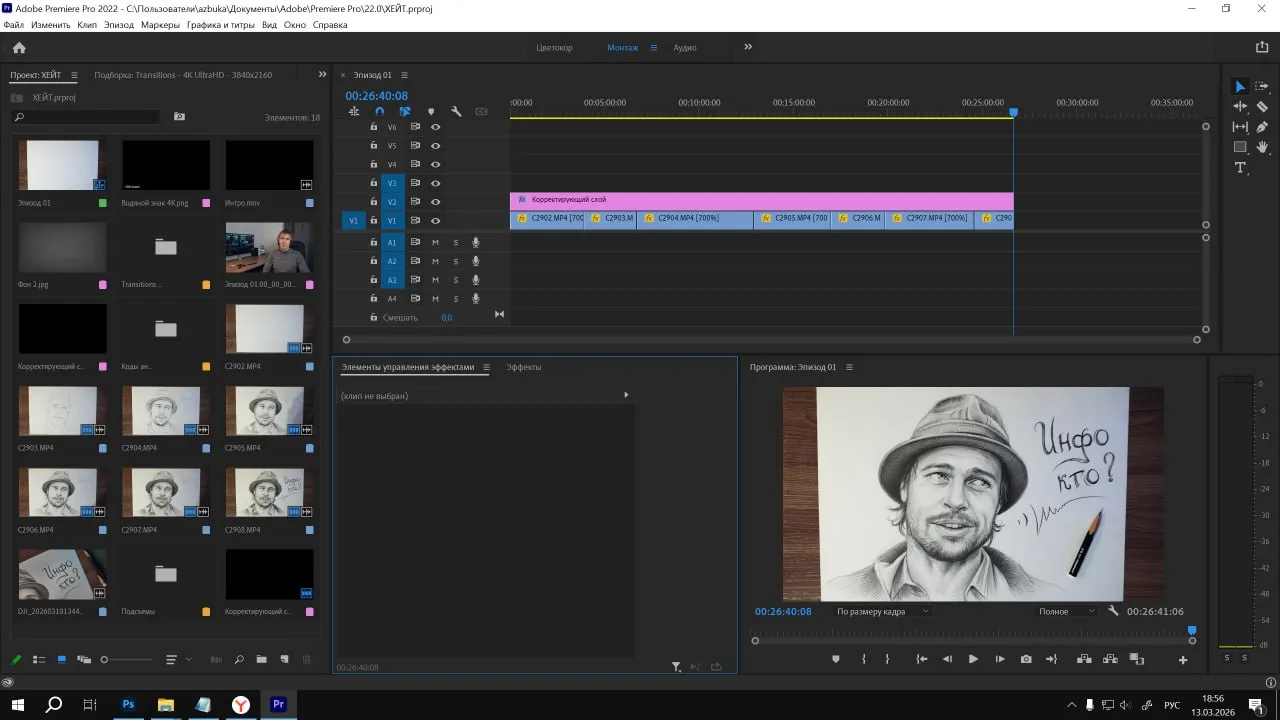Open the sort icons dropdown in Project panel
1280x720 pixels.
pyautogui.click(x=176, y=660)
